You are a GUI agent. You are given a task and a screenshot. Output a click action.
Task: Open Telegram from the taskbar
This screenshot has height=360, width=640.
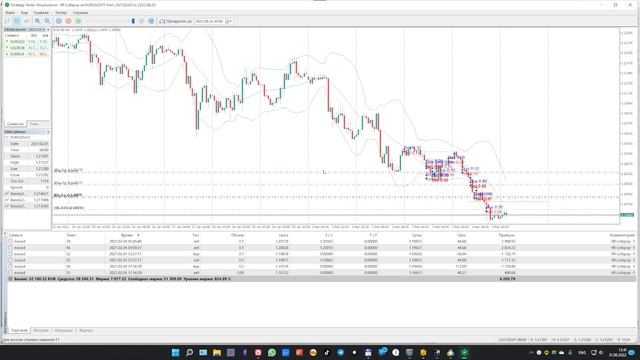point(340,353)
